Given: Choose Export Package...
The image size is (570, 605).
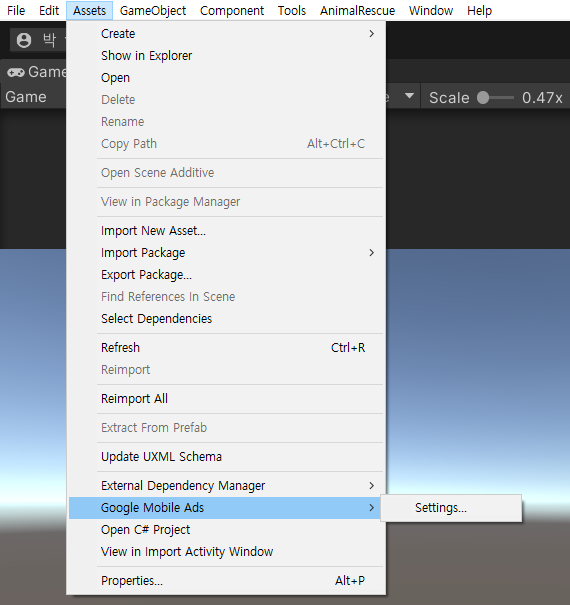Looking at the screenshot, I should pyautogui.click(x=226, y=275).
